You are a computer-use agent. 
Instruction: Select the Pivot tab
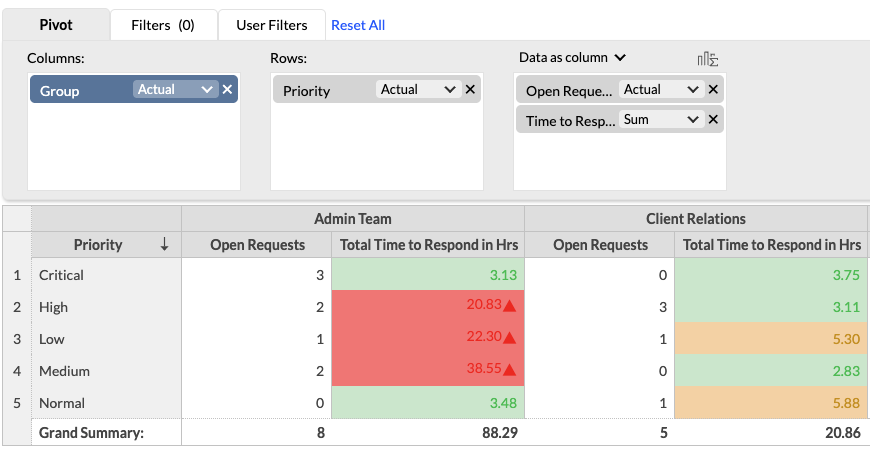coord(56,25)
